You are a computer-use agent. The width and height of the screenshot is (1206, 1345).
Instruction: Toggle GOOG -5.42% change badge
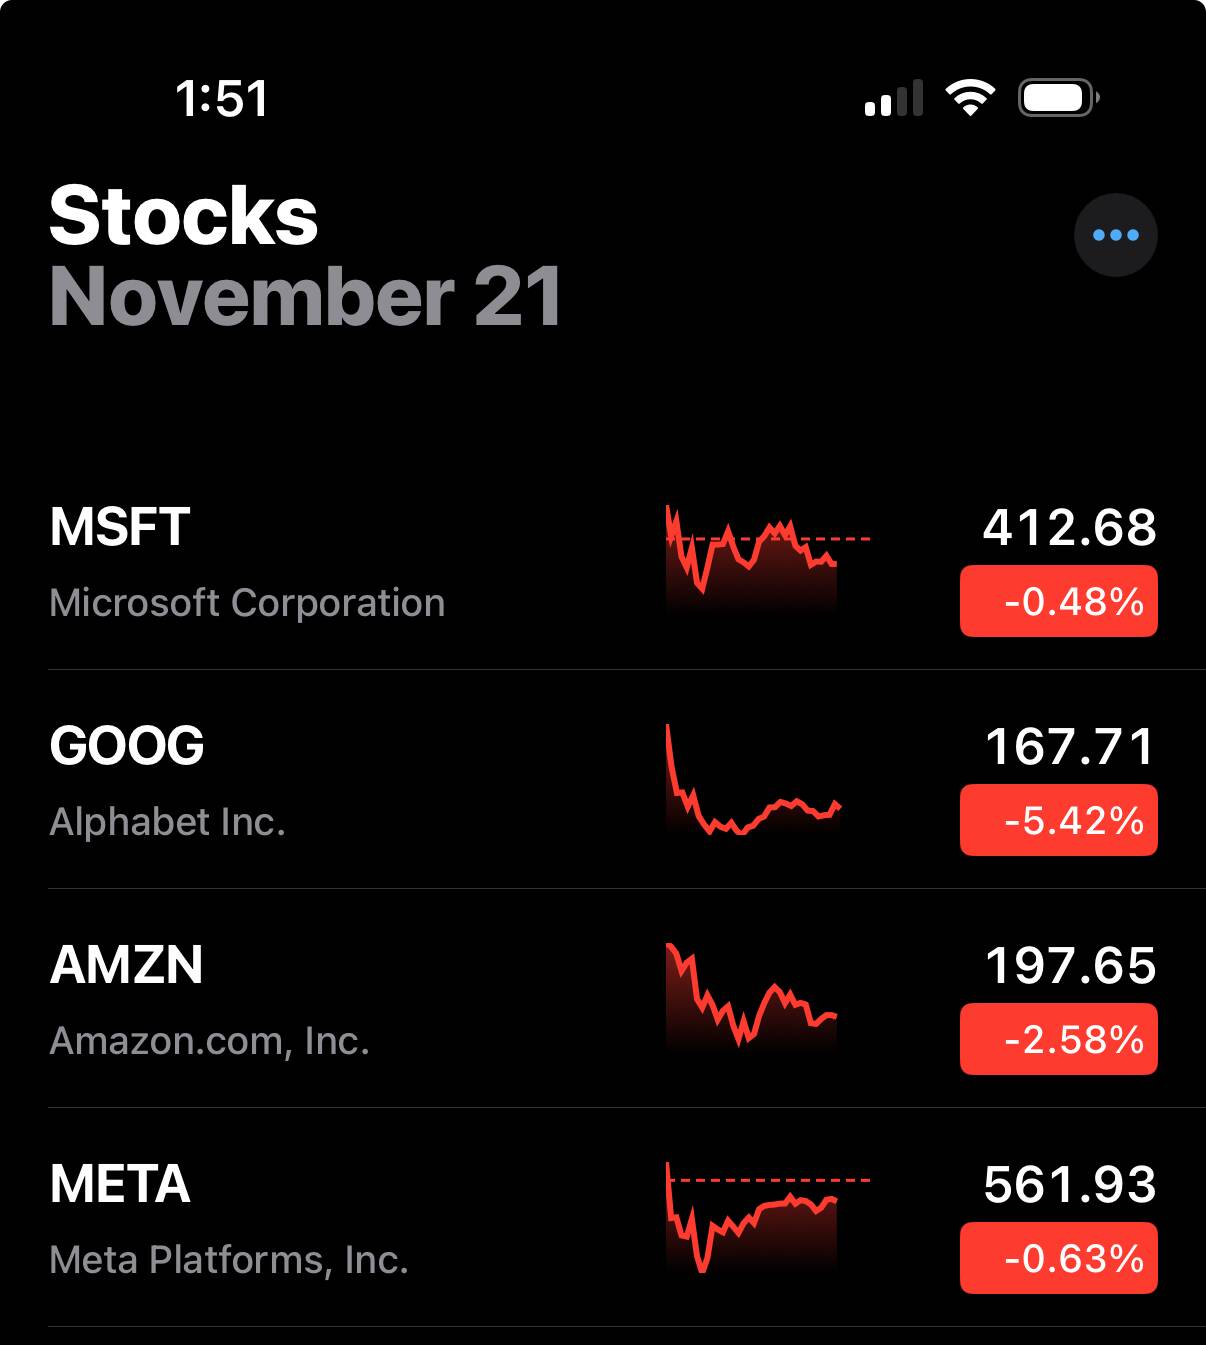tap(1059, 820)
